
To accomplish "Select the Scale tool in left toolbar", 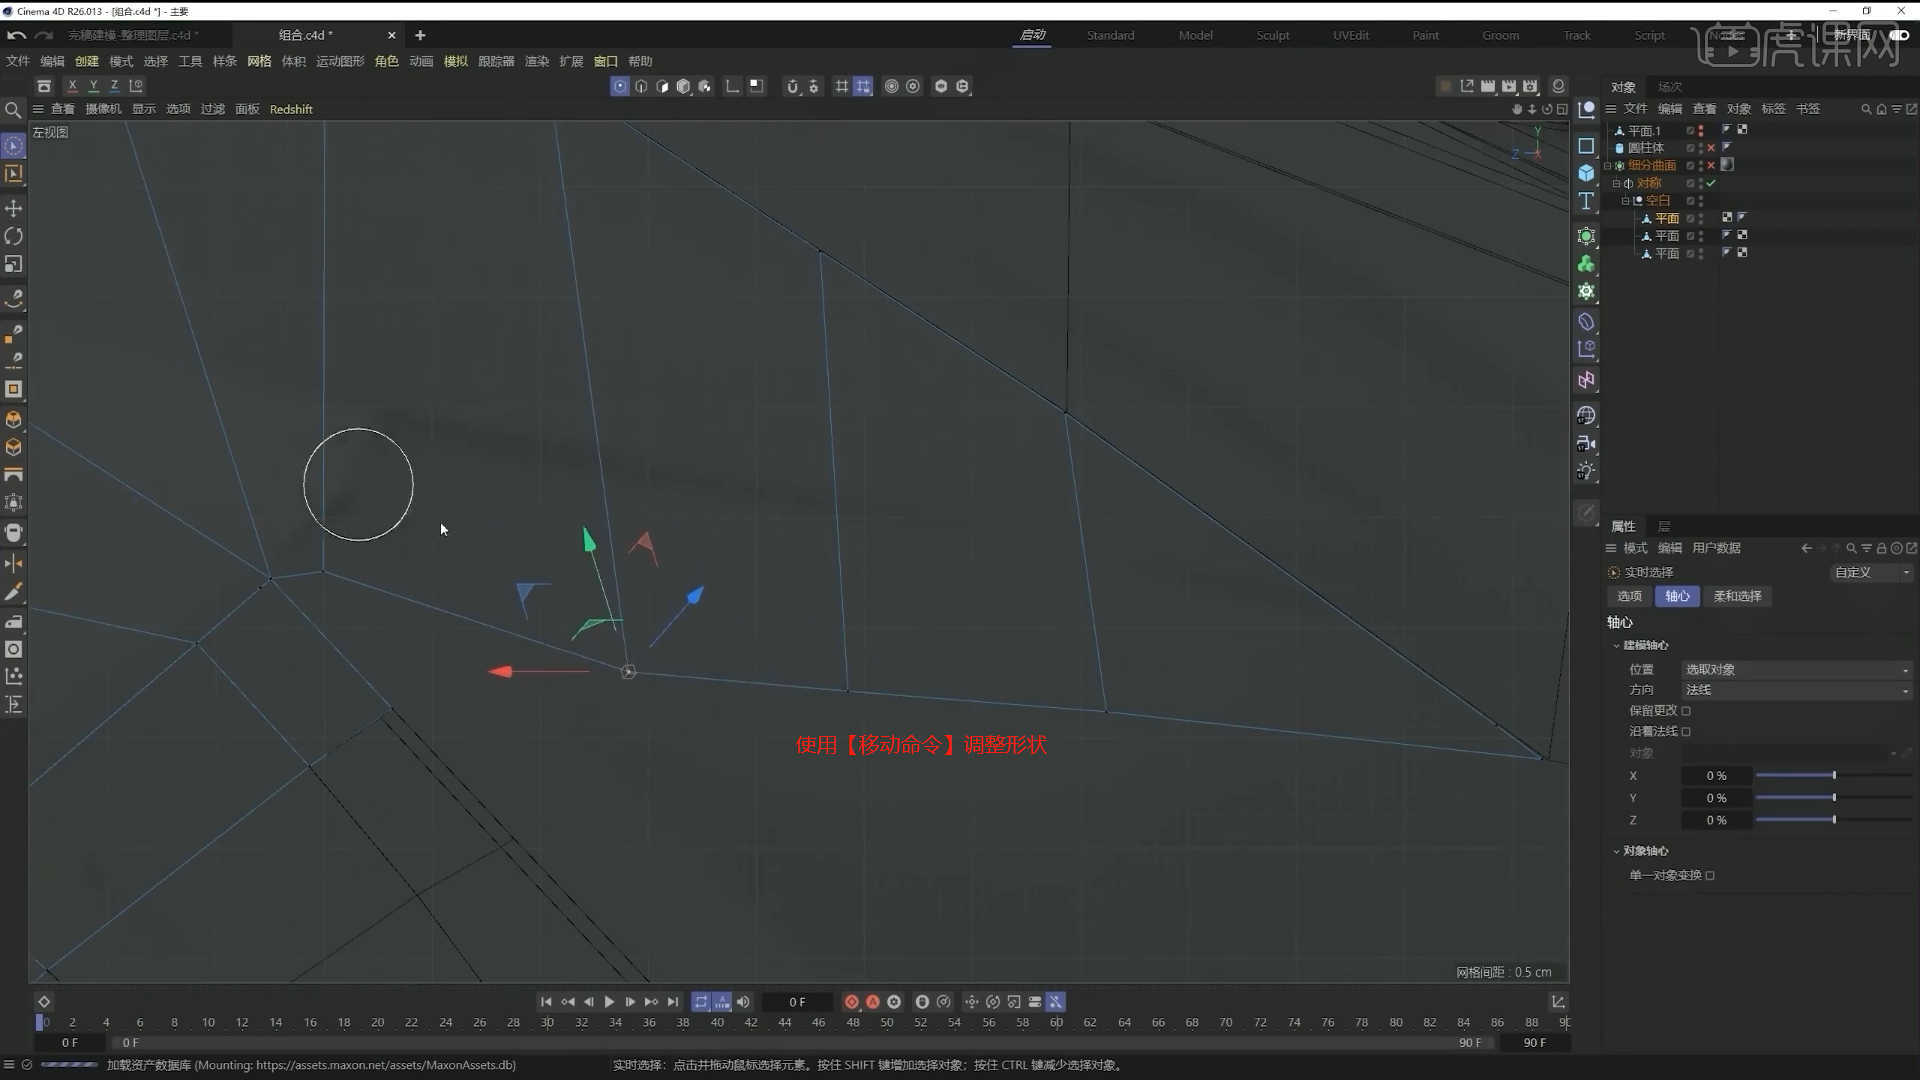I will (x=14, y=264).
